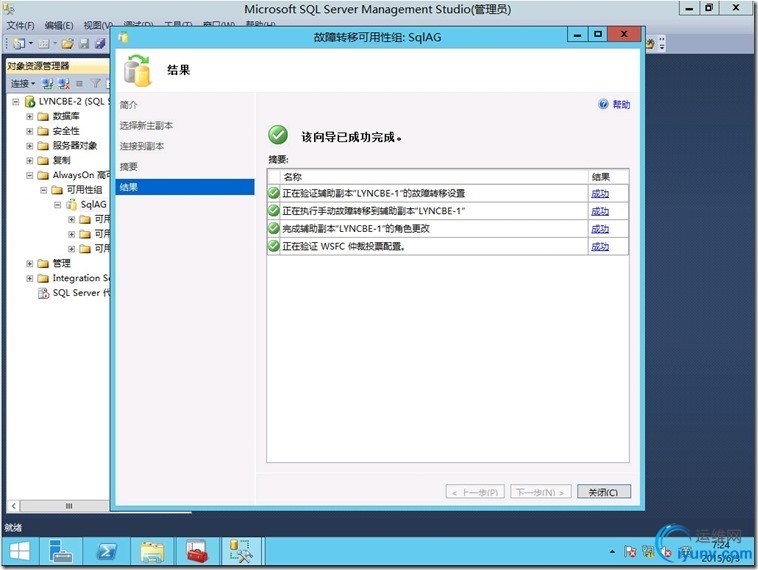Viewport: 758px width, 570px height.
Task: Expand the 管理 folder node
Action: [x=29, y=263]
